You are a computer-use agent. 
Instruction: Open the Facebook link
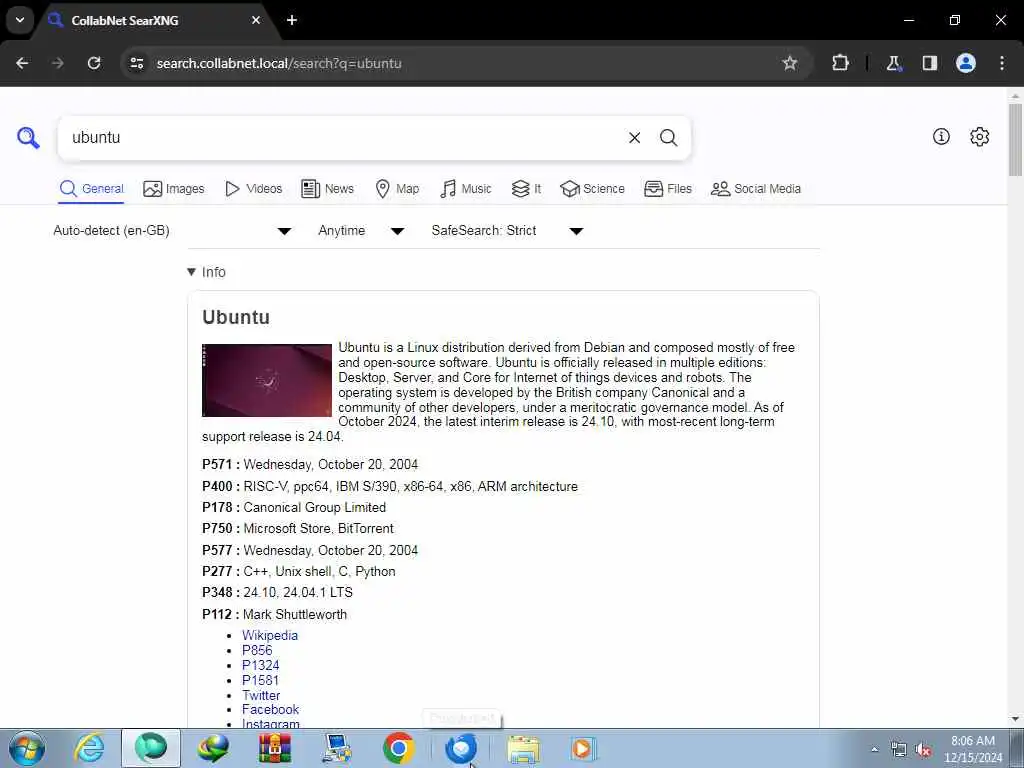270,709
